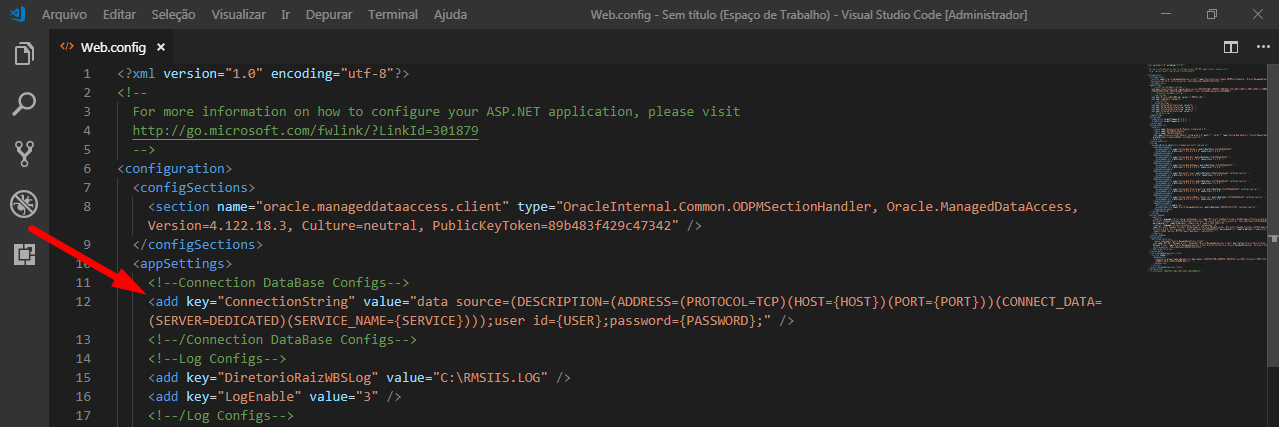Close the Web.config editor tab
The width and height of the screenshot is (1279, 427).
click(160, 47)
